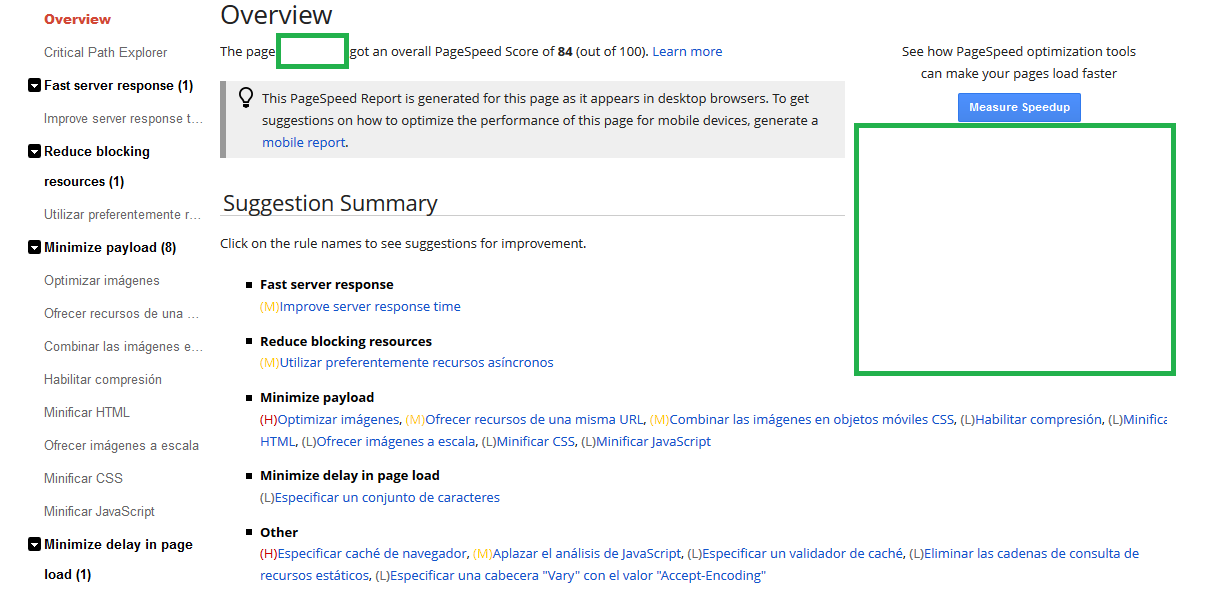Open Especificar un conjunto de caracteres link
Viewport: 1212px width, 593px height.
387,498
